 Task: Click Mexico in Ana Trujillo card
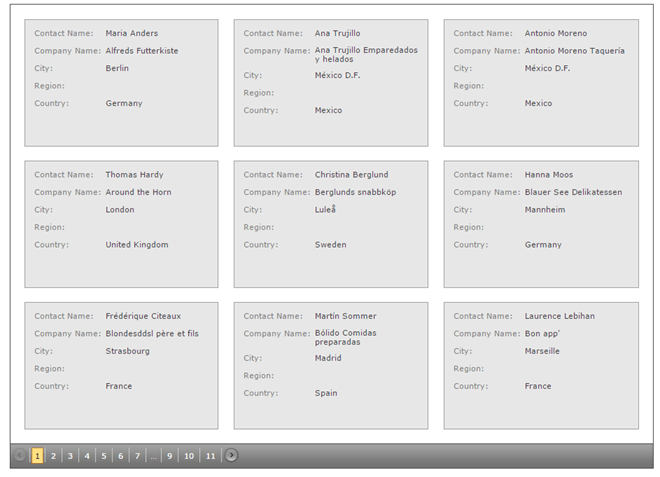click(328, 110)
